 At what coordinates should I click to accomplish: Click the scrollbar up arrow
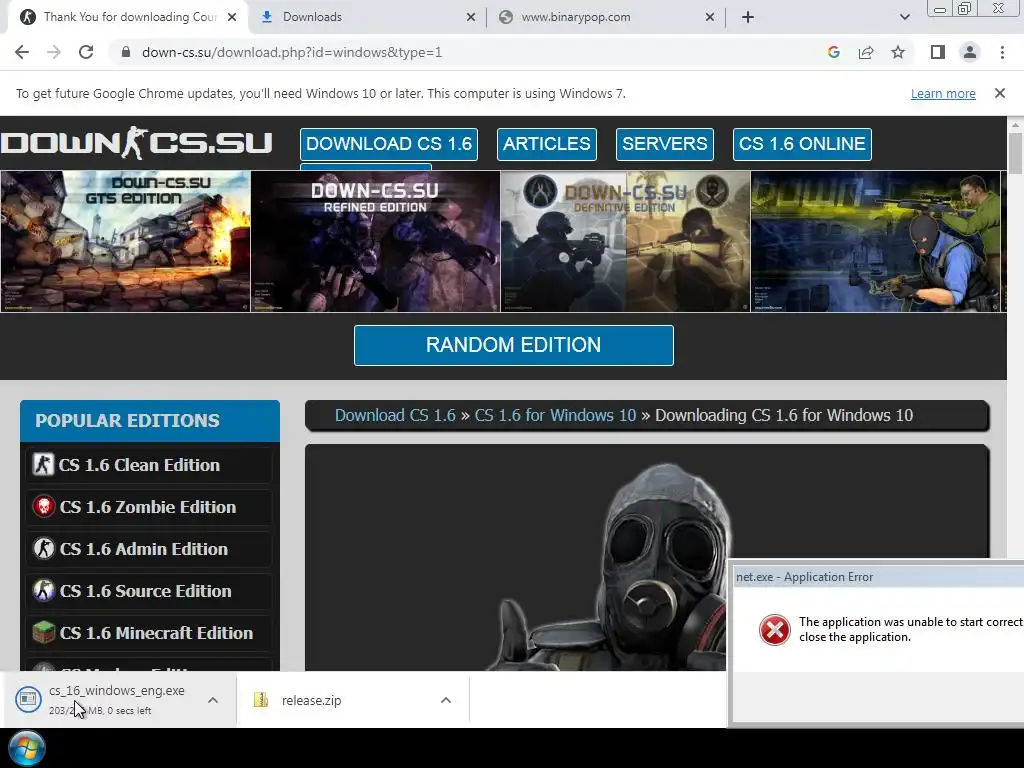point(1015,123)
